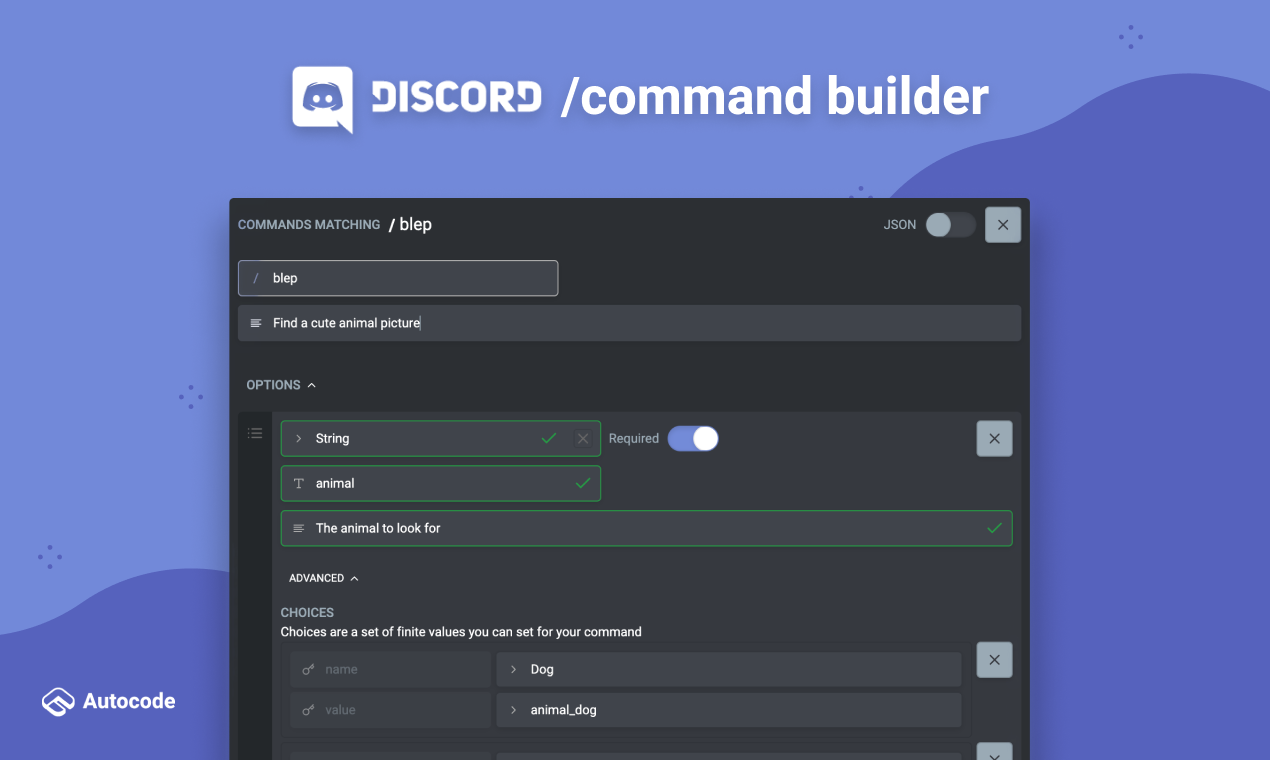
Task: Edit the 'Find a cute animal picture' description
Action: [629, 323]
